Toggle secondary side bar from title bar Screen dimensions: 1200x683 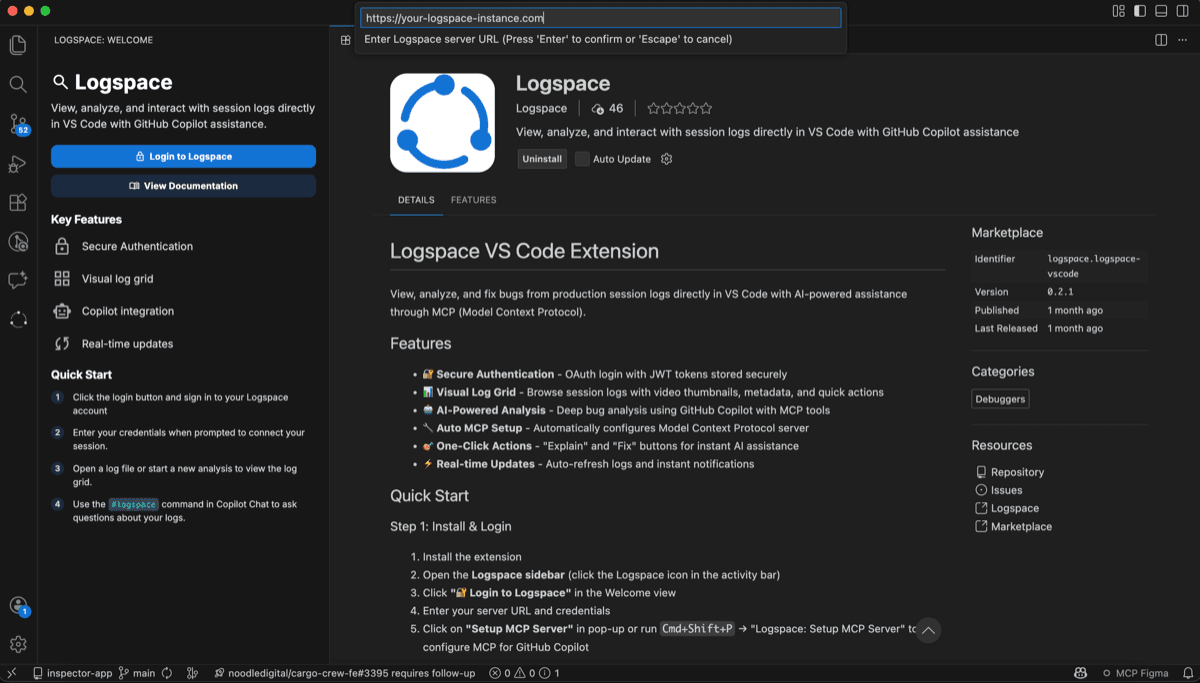click(1184, 11)
